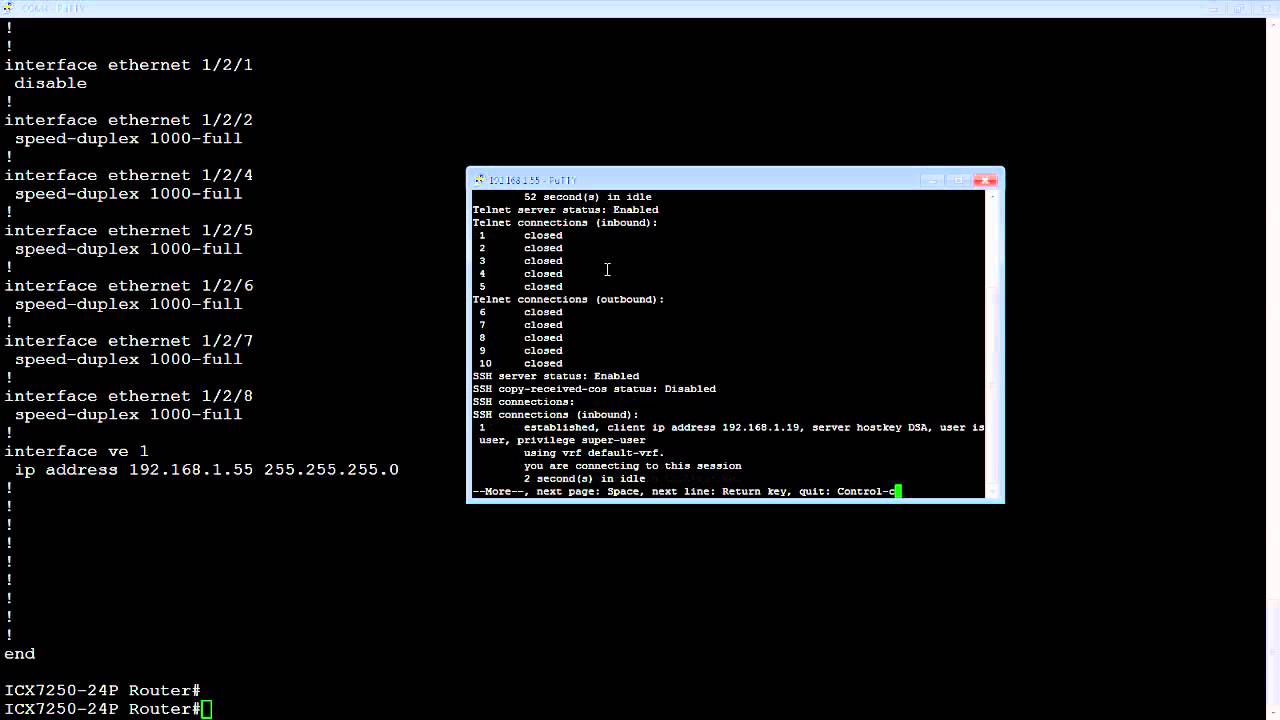This screenshot has width=1280, height=720.
Task: Click the 'established, client ip address 192.168.1.19' line
Action: click(x=731, y=427)
